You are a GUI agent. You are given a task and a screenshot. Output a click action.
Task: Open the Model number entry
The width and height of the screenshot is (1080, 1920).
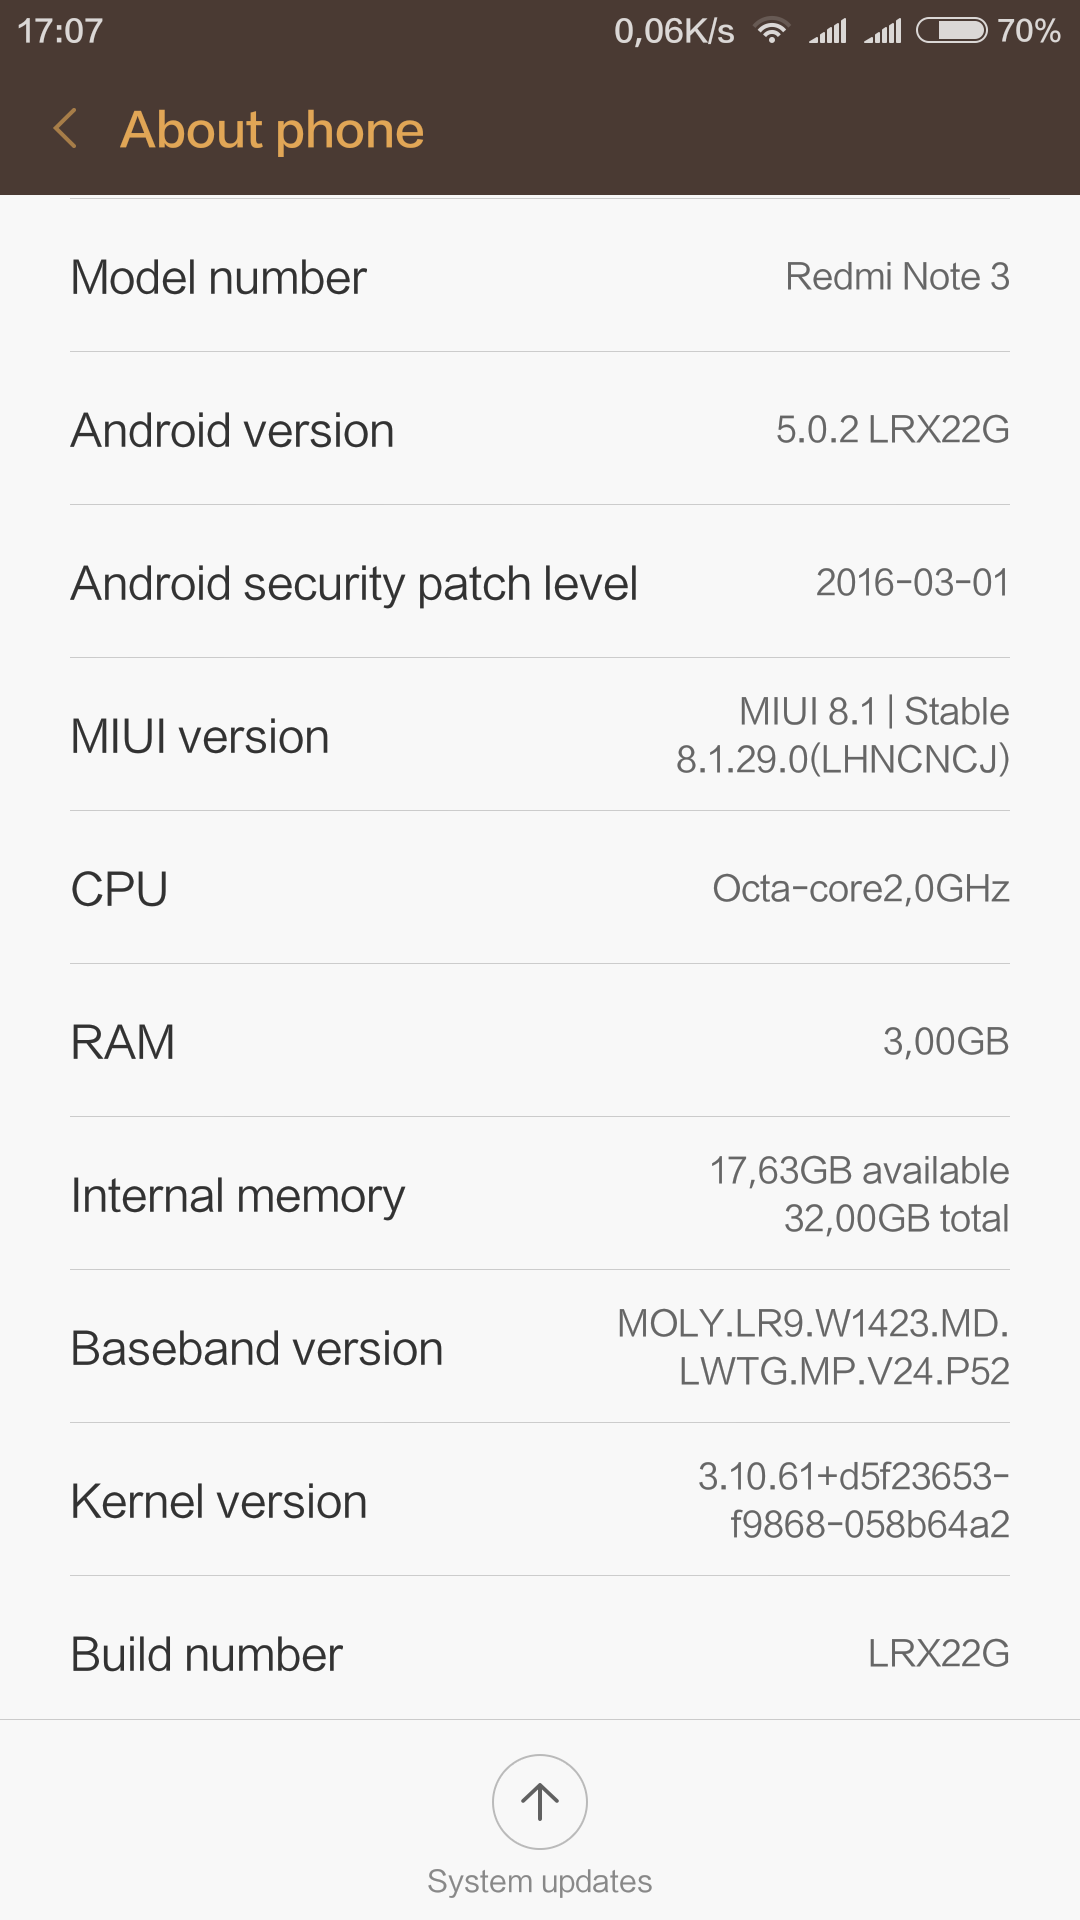(x=540, y=277)
